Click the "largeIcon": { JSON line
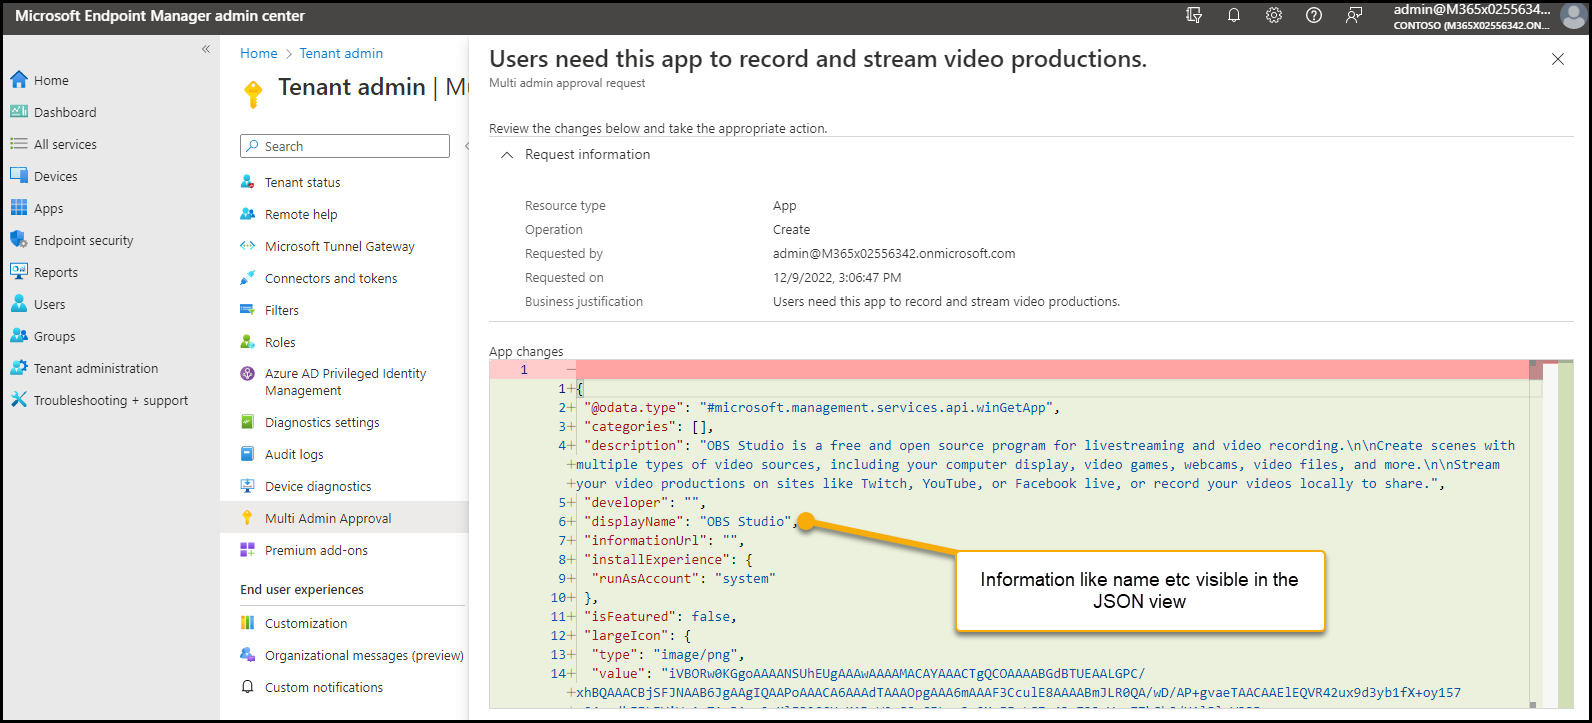 click(x=637, y=635)
